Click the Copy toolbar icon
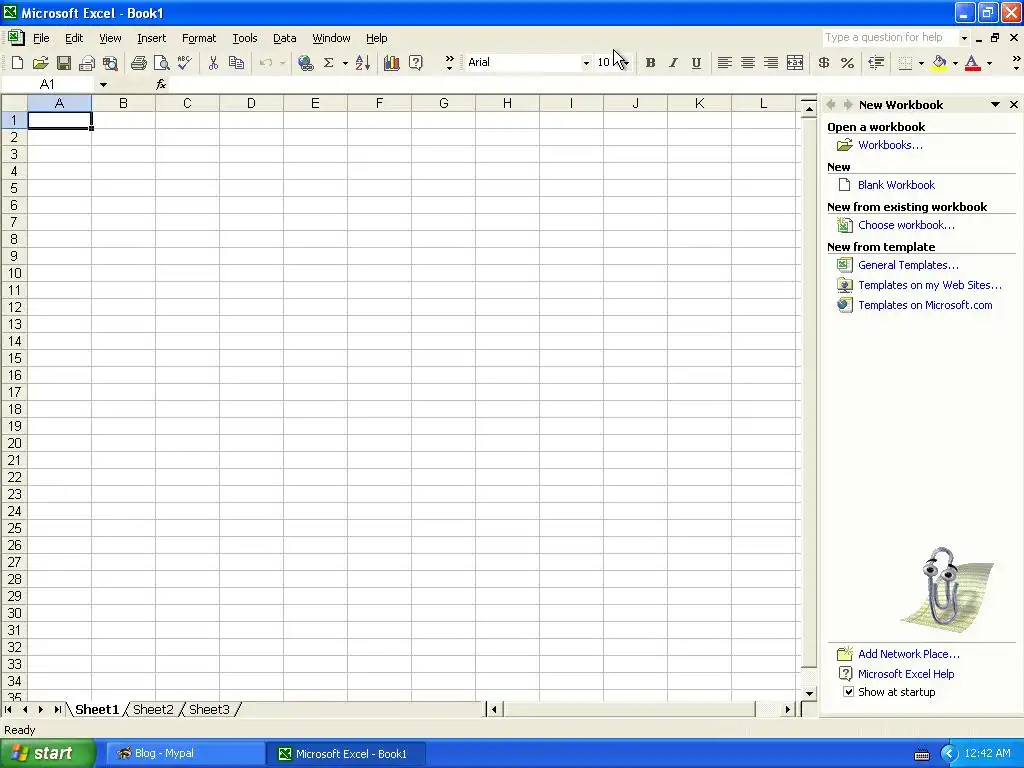 point(236,63)
